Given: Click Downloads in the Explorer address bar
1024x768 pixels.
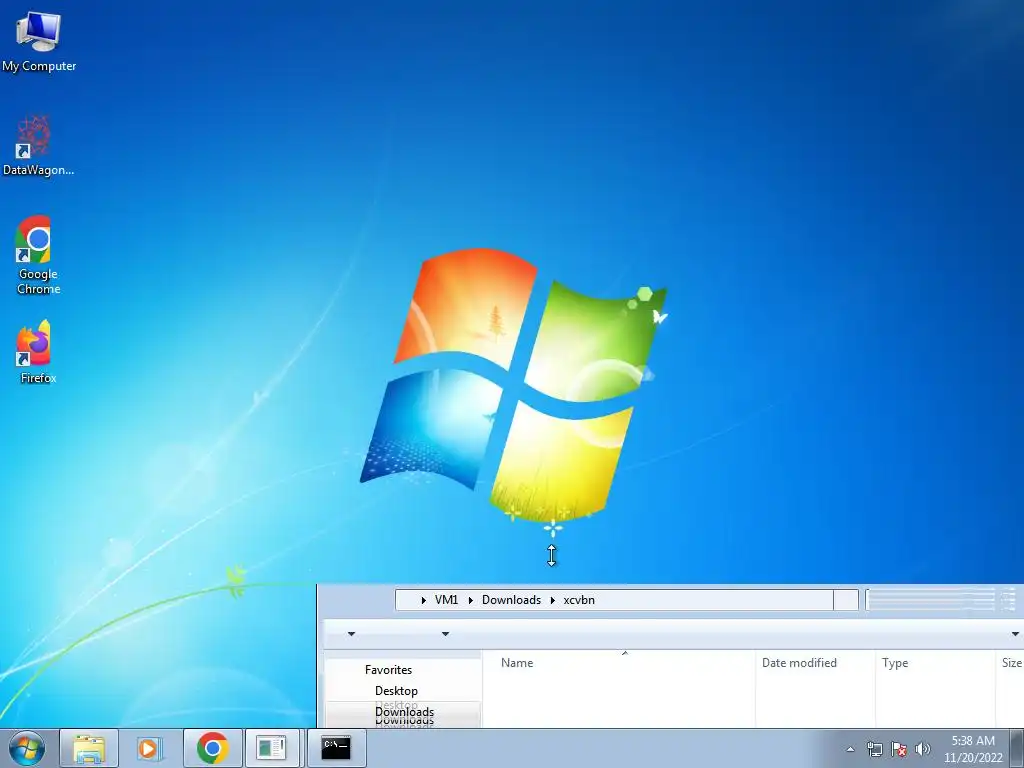Looking at the screenshot, I should [511, 600].
